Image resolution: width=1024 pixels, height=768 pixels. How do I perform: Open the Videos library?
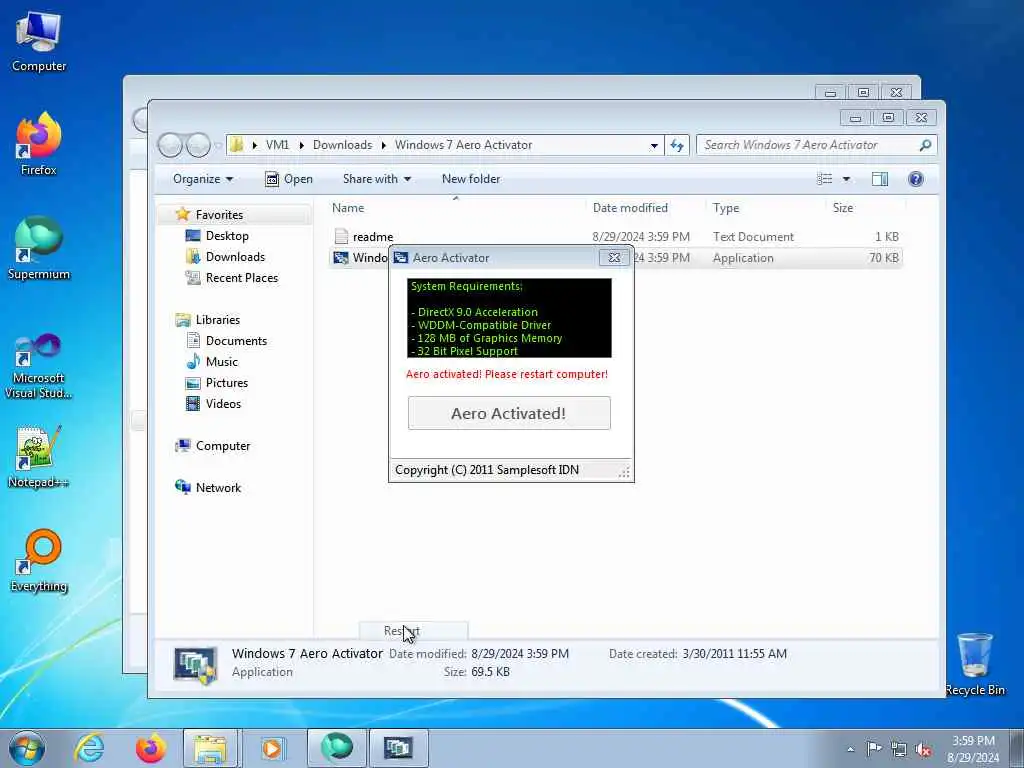tap(223, 404)
